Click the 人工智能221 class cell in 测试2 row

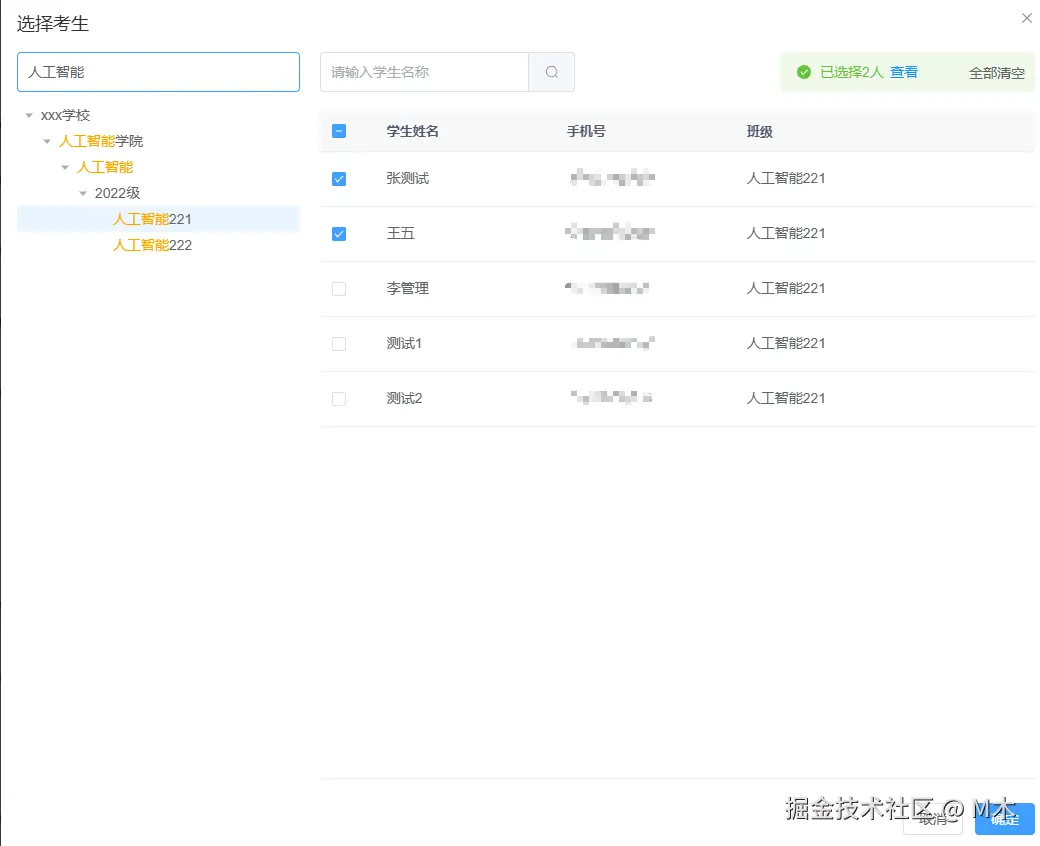pos(785,398)
